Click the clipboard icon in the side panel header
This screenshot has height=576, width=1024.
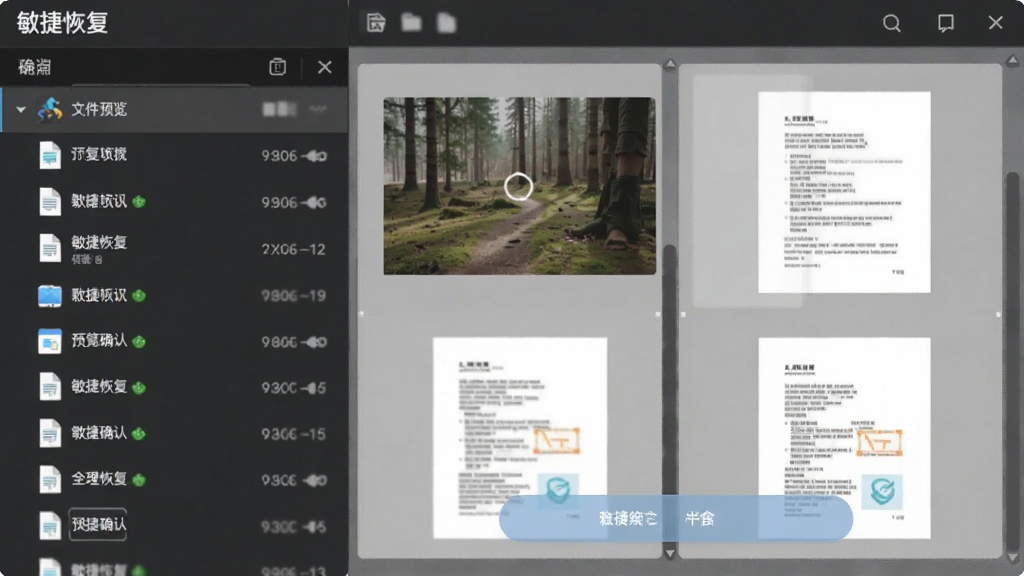[x=278, y=67]
